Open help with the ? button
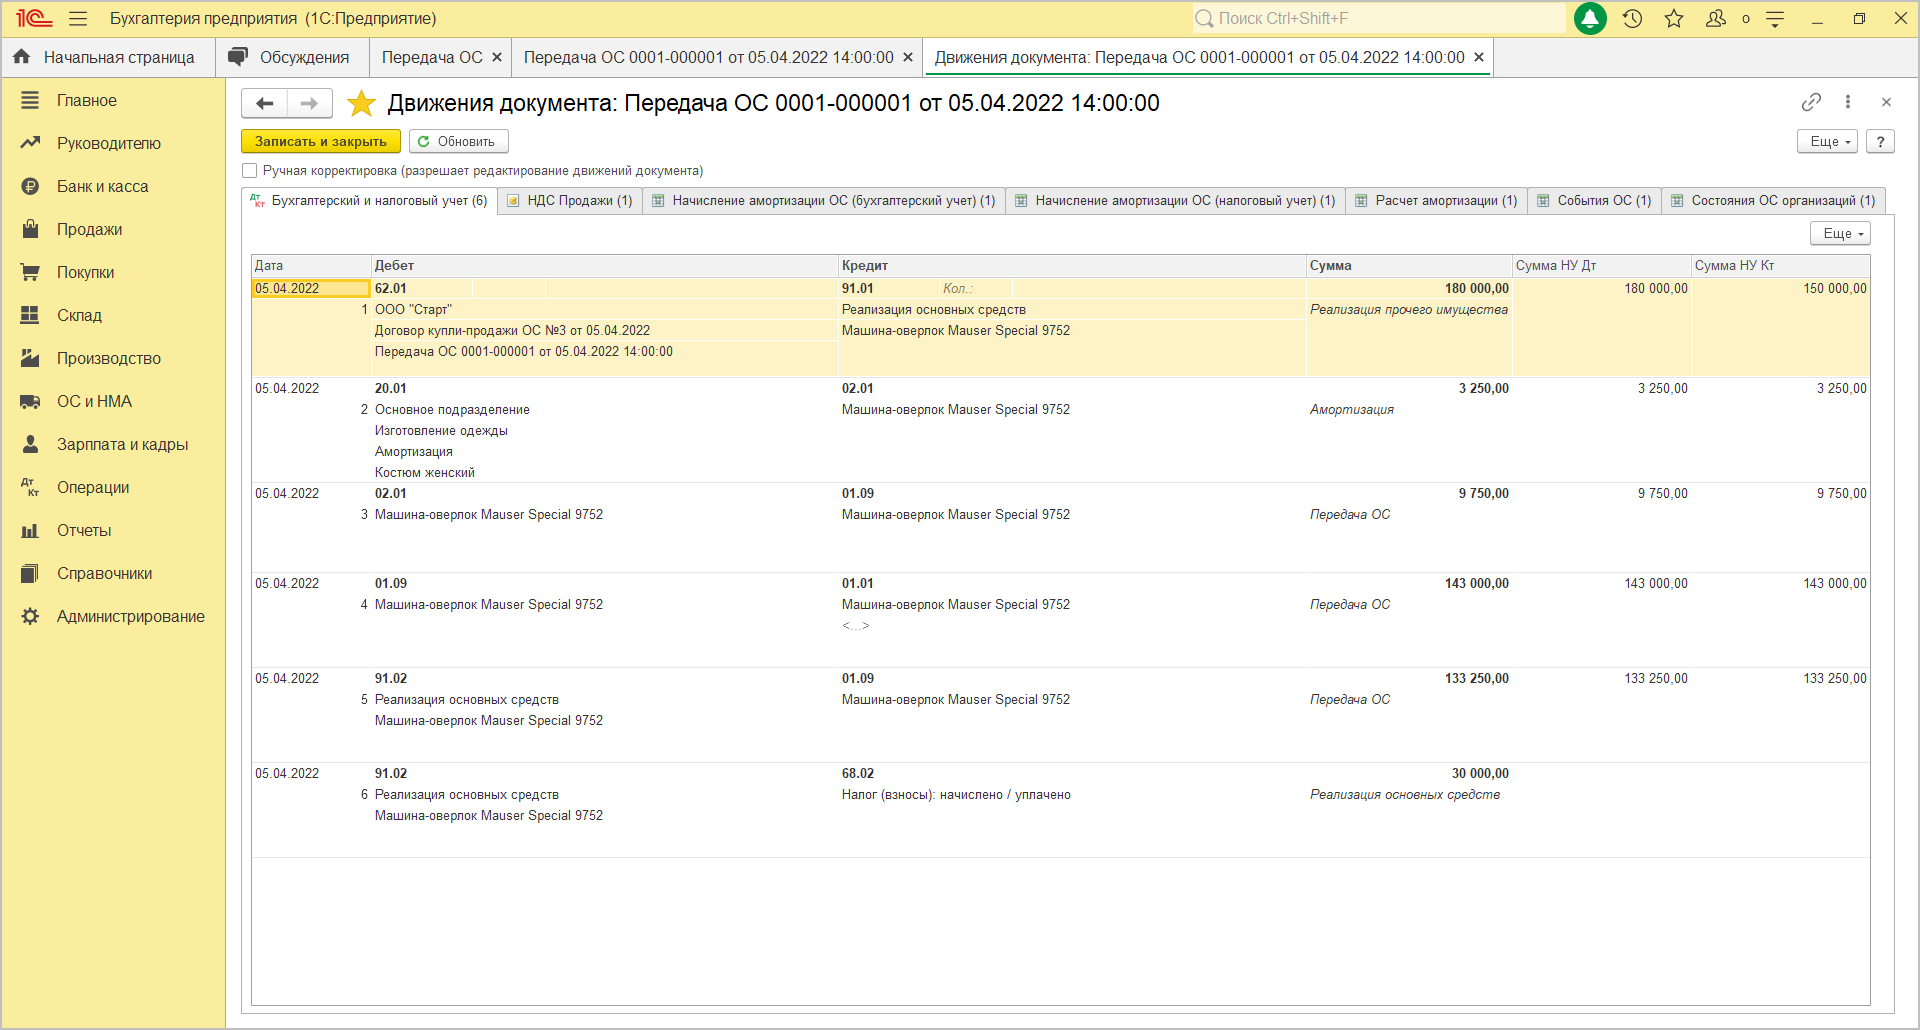Image resolution: width=1920 pixels, height=1030 pixels. 1880,141
